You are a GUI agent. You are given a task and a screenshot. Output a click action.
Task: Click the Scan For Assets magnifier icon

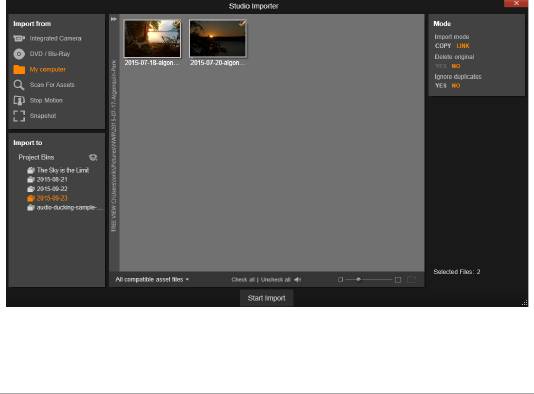point(19,85)
